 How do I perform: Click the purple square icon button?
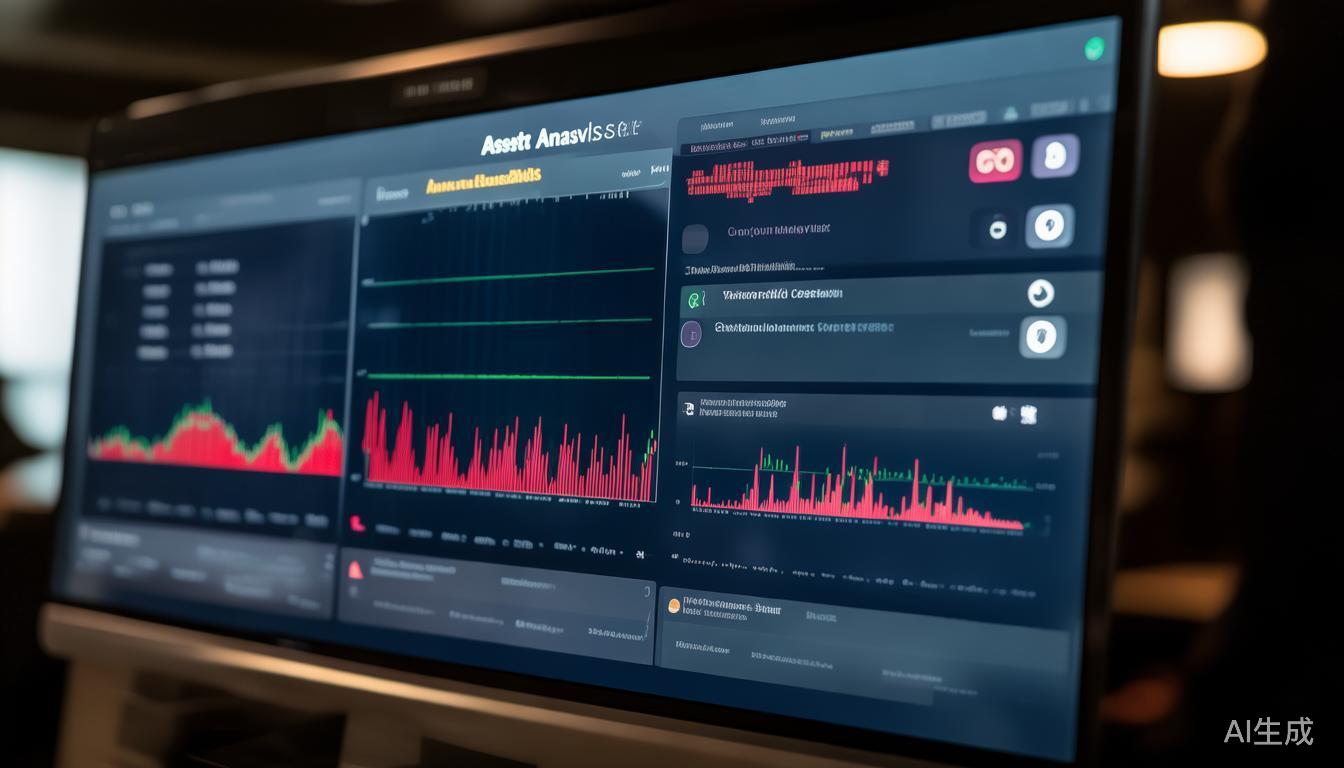[x=1055, y=156]
